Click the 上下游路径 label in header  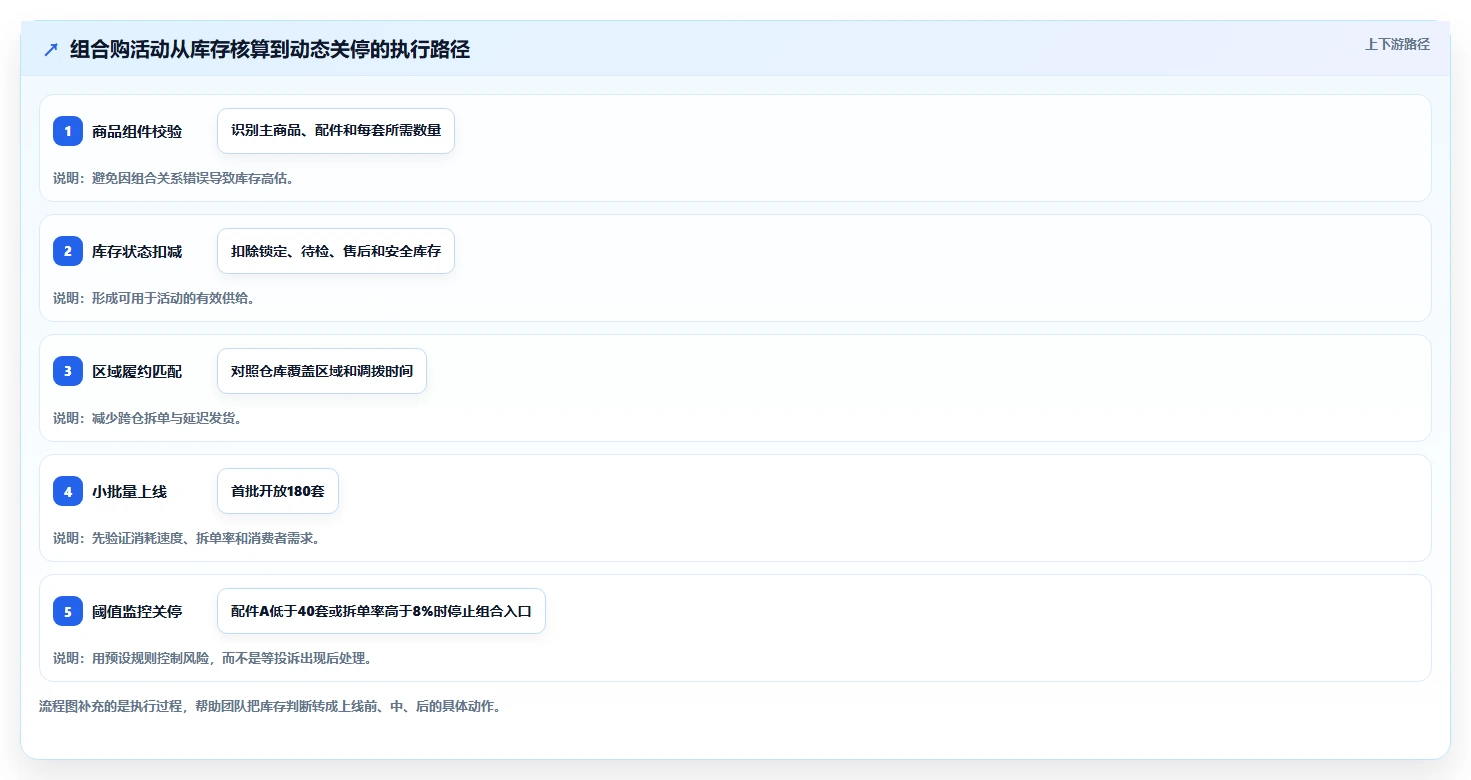[x=1397, y=44]
